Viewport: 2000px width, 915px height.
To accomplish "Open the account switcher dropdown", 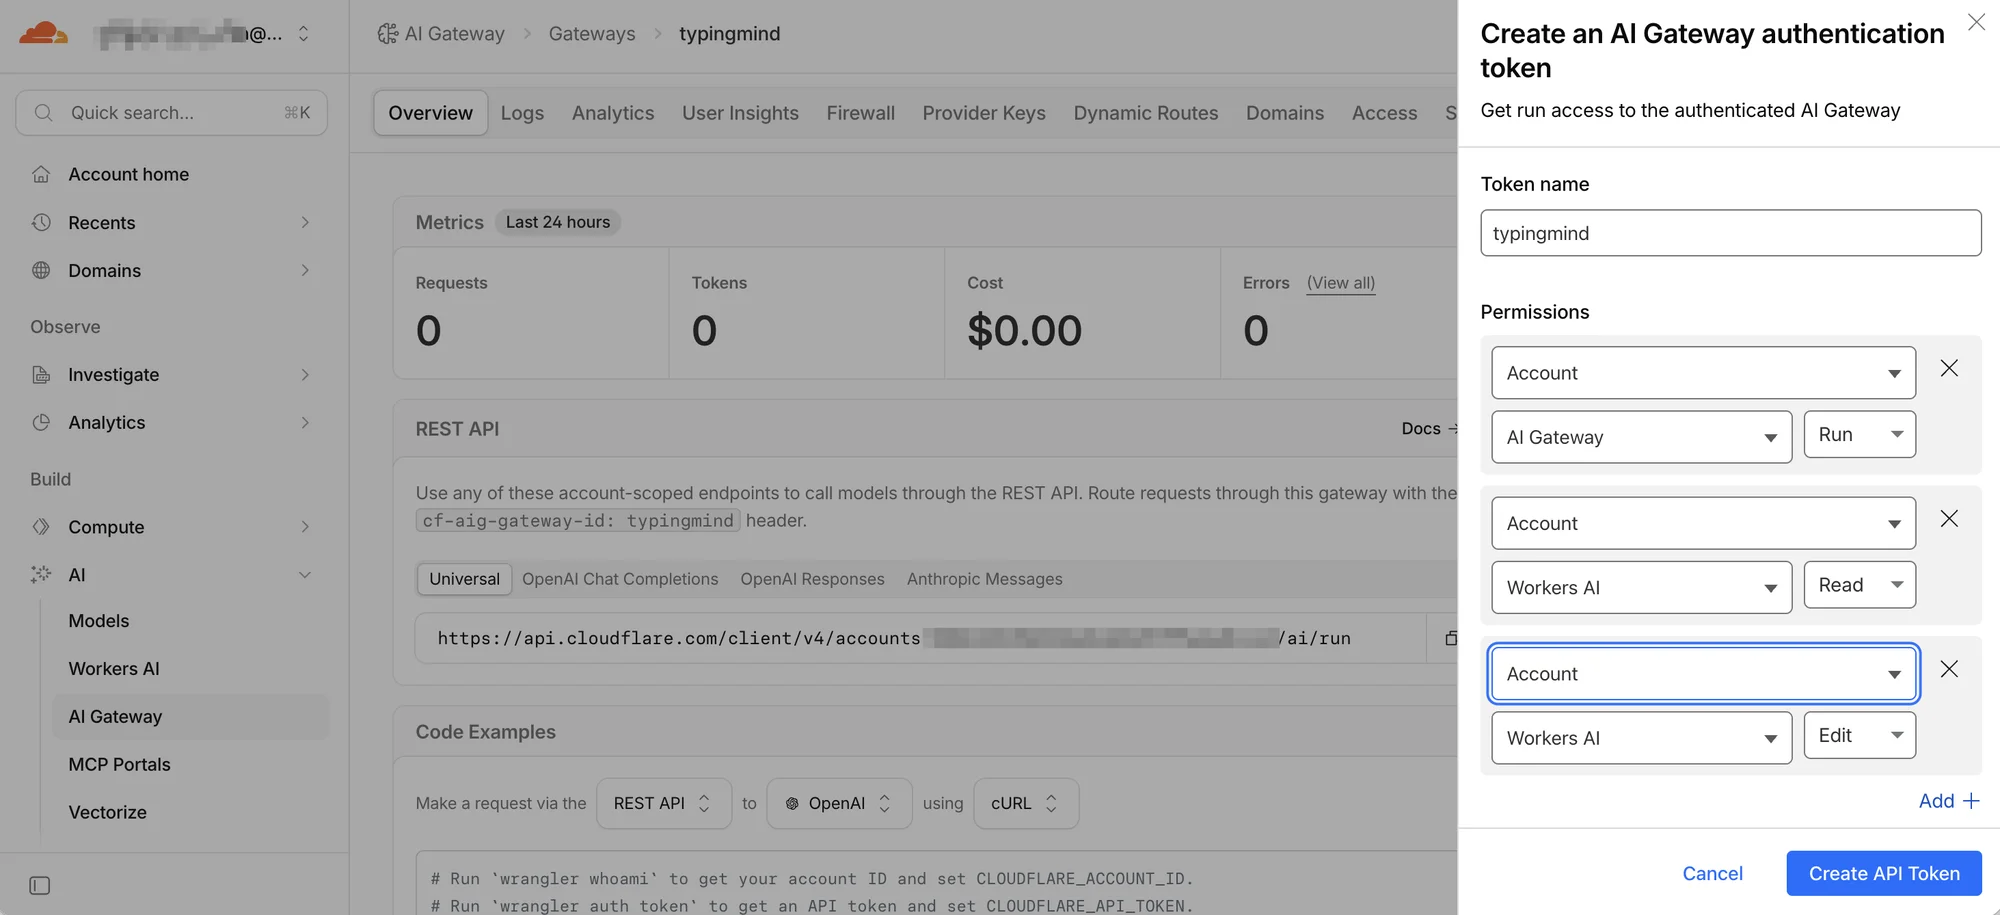I will [304, 34].
